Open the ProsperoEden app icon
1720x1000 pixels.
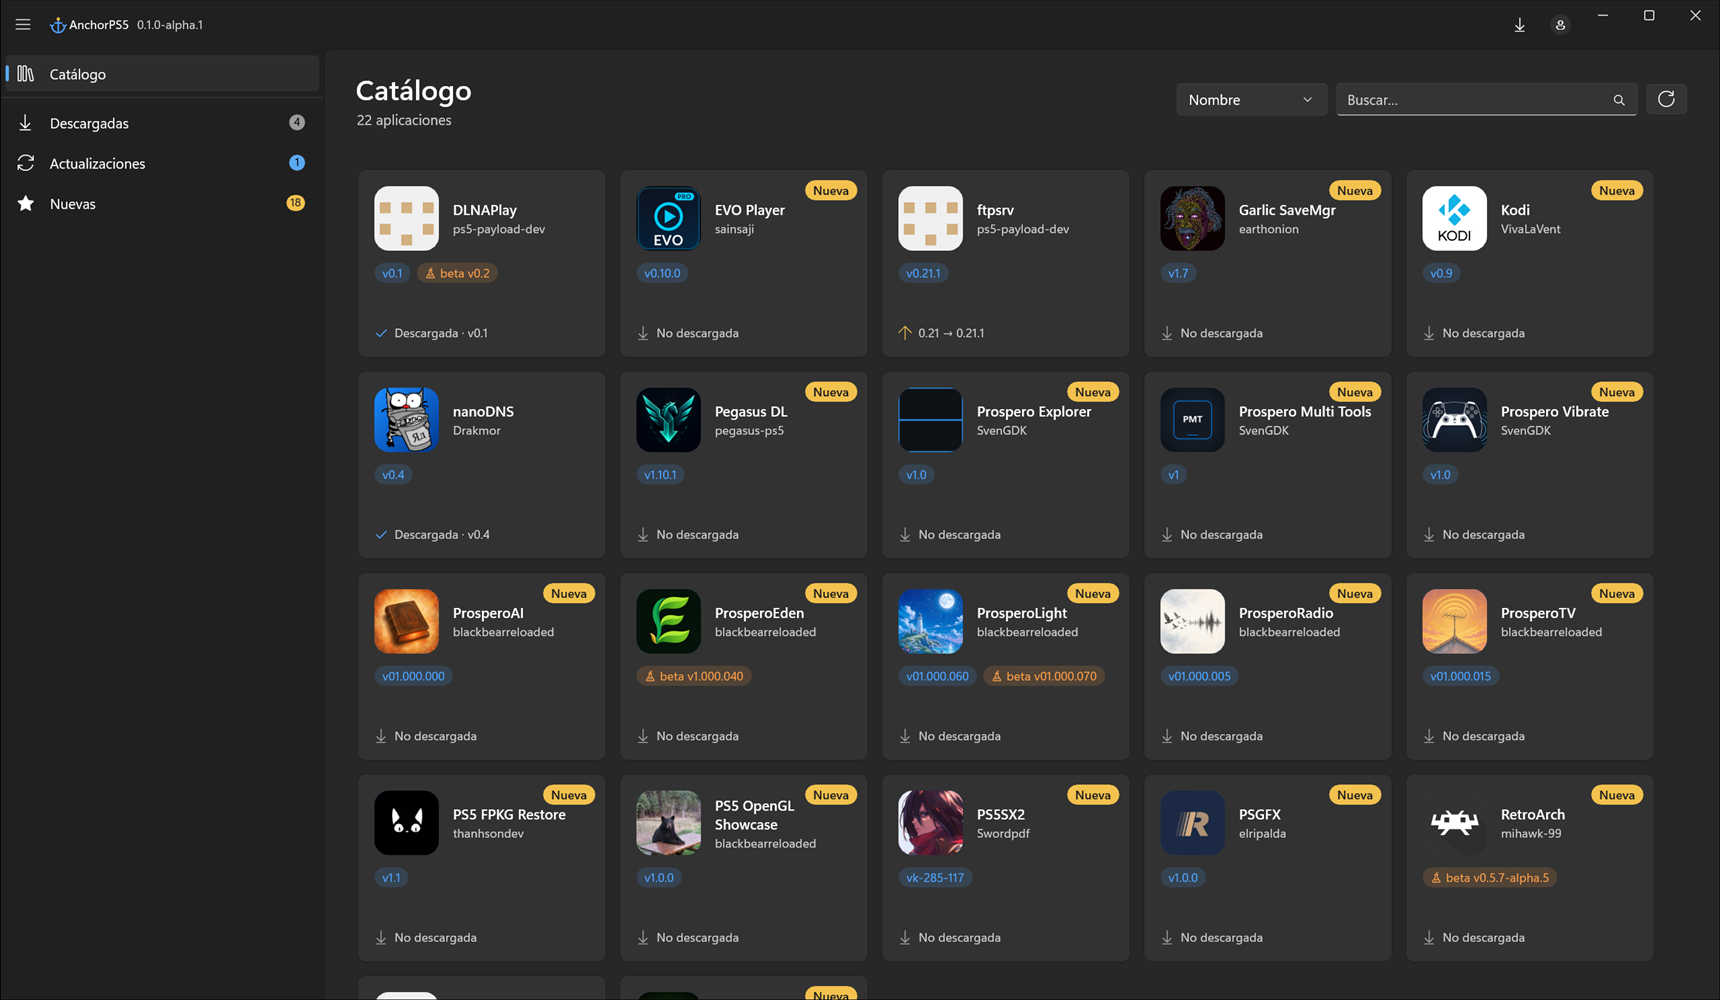[668, 621]
